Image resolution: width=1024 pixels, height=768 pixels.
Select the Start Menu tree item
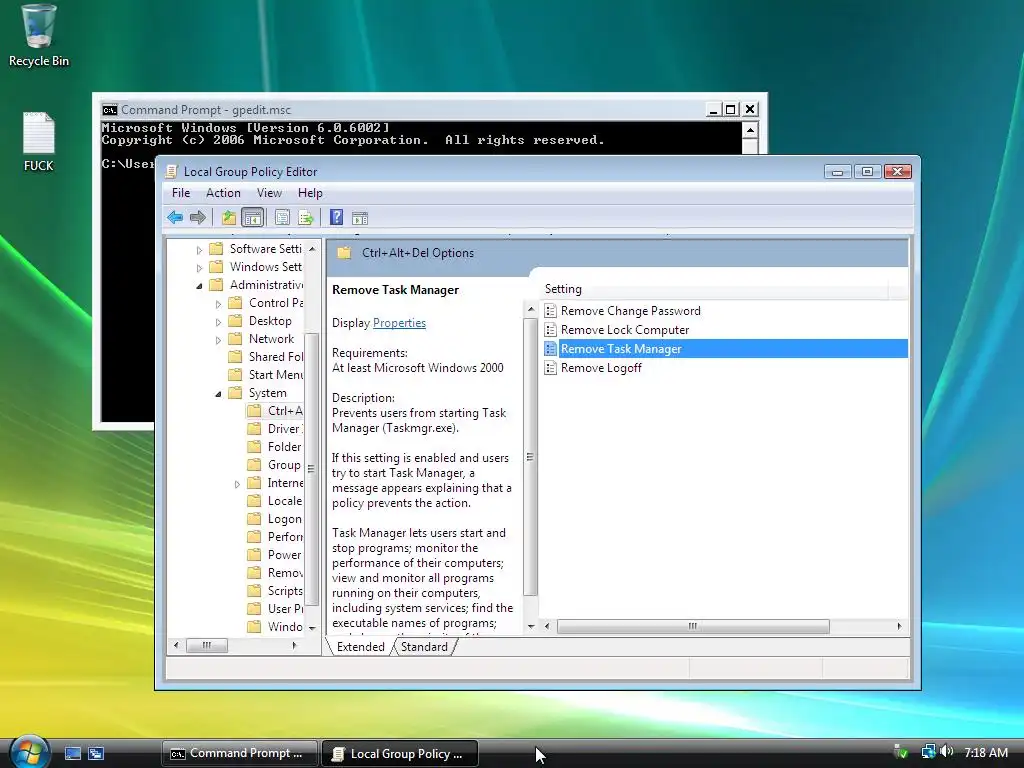click(276, 375)
